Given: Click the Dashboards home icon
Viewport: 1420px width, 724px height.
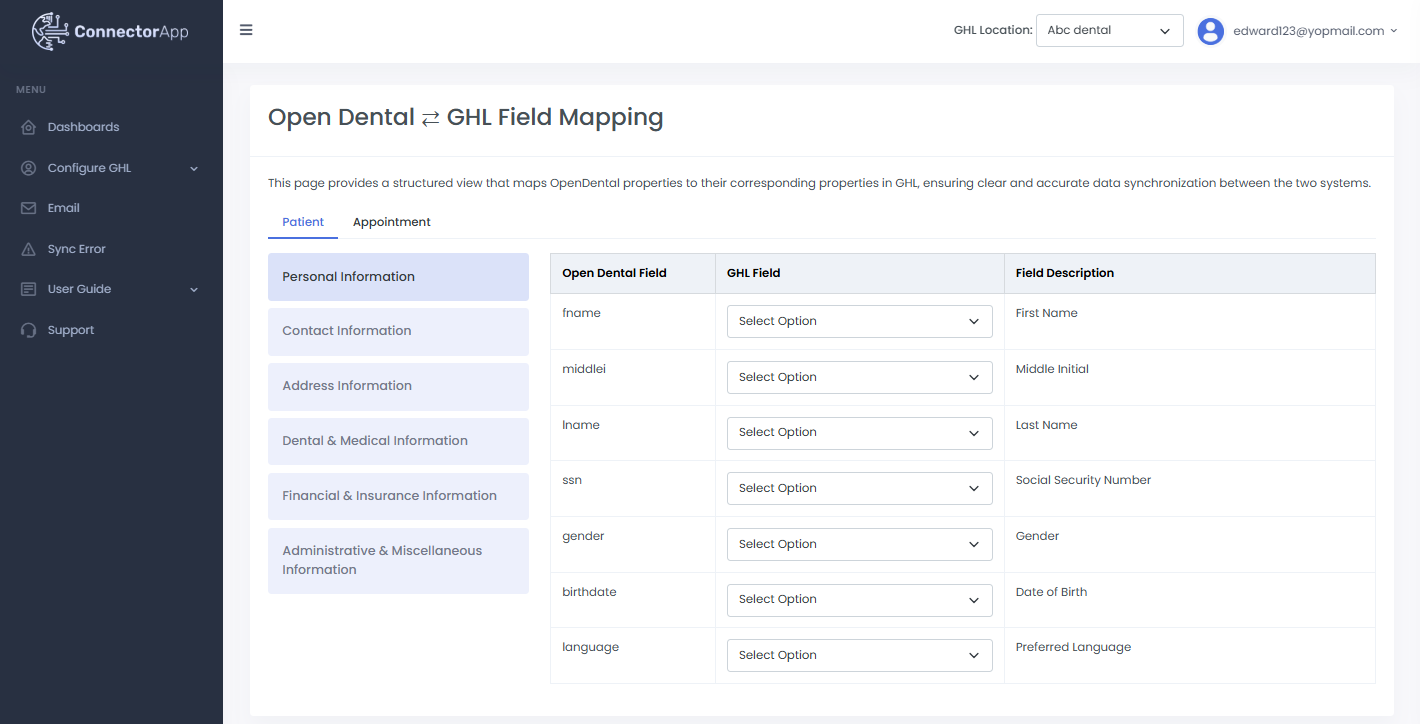Looking at the screenshot, I should point(28,127).
